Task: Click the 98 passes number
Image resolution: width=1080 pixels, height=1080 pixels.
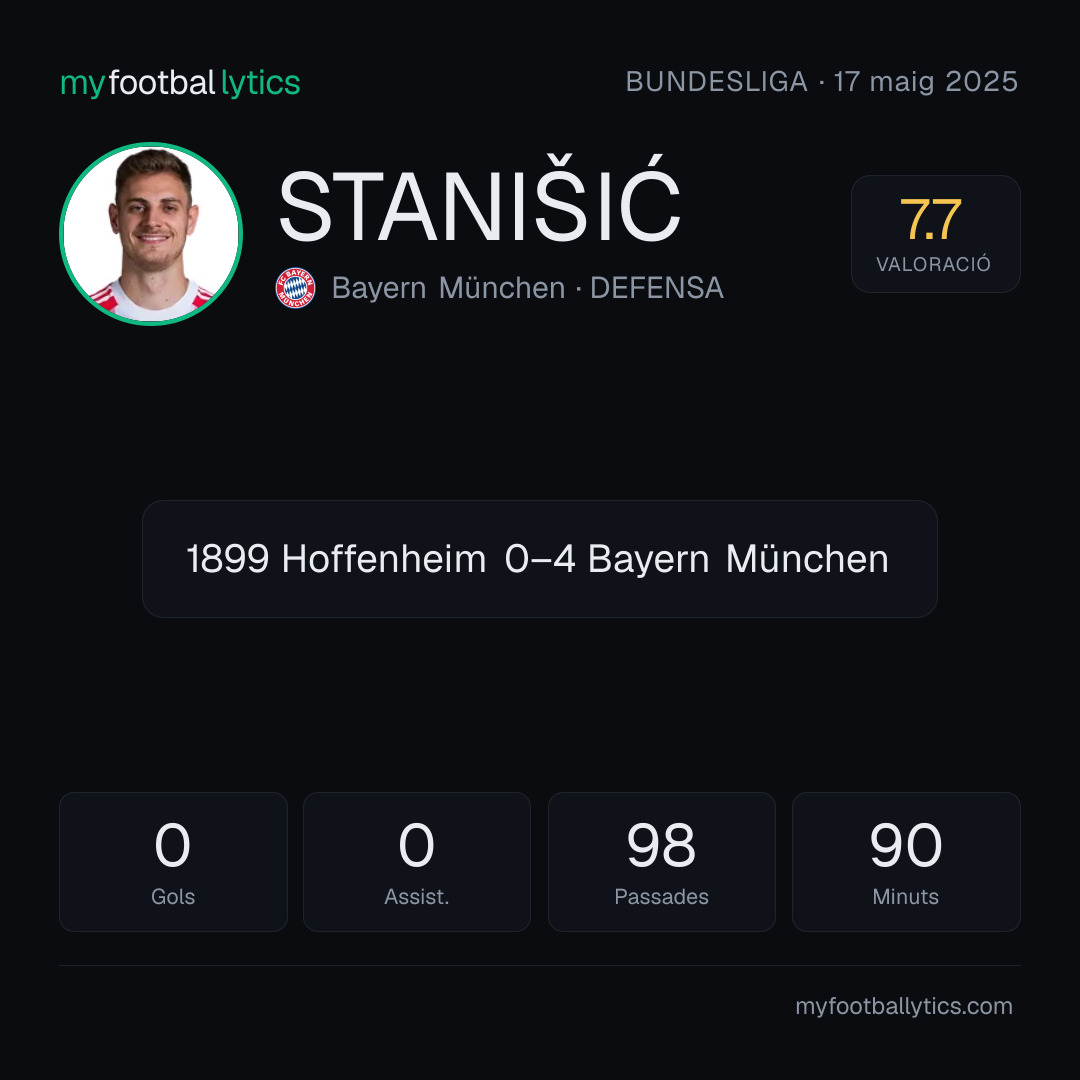Action: [661, 845]
